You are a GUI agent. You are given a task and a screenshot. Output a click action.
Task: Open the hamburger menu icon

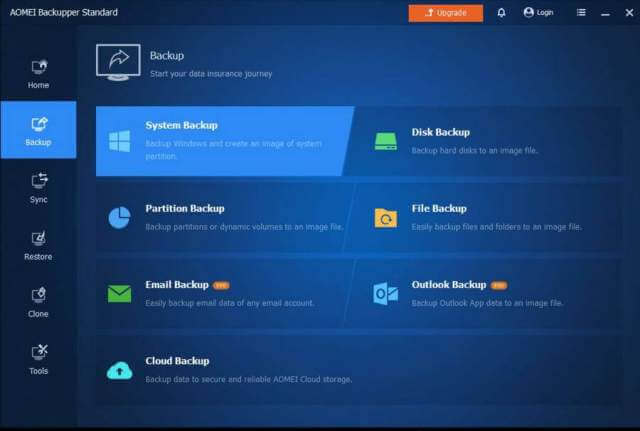coord(581,13)
